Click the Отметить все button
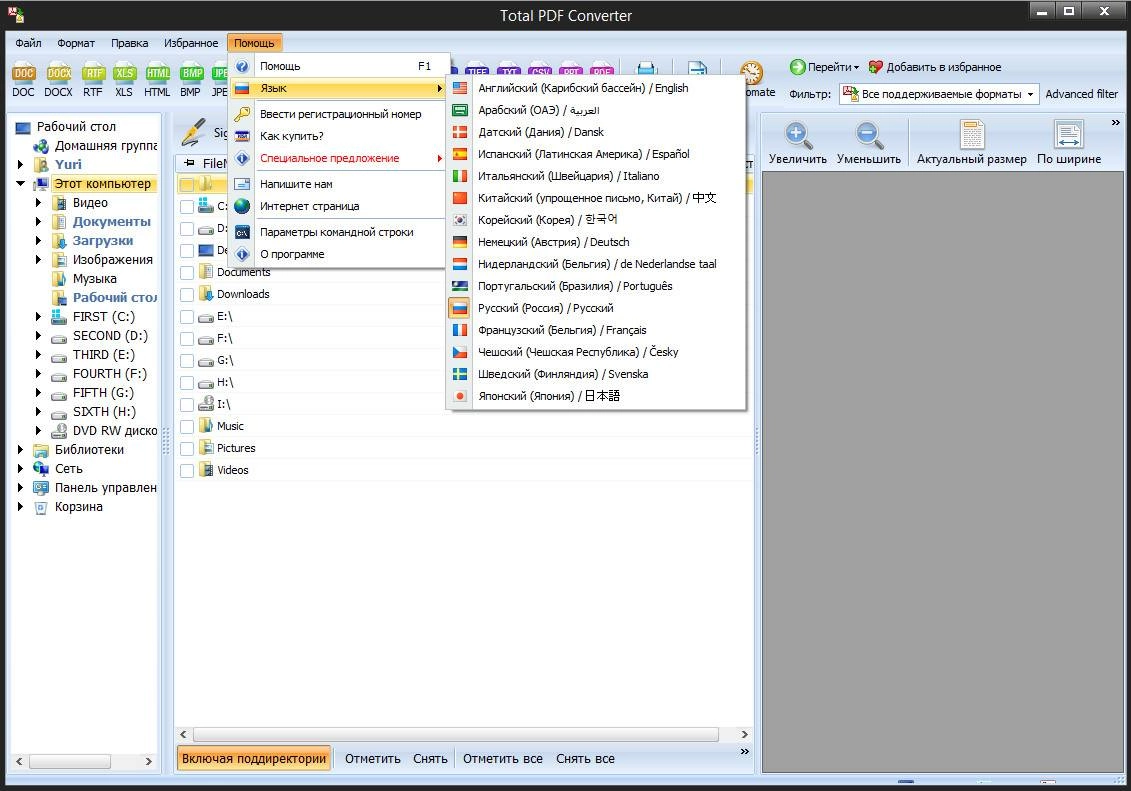This screenshot has width=1131, height=791. click(502, 759)
